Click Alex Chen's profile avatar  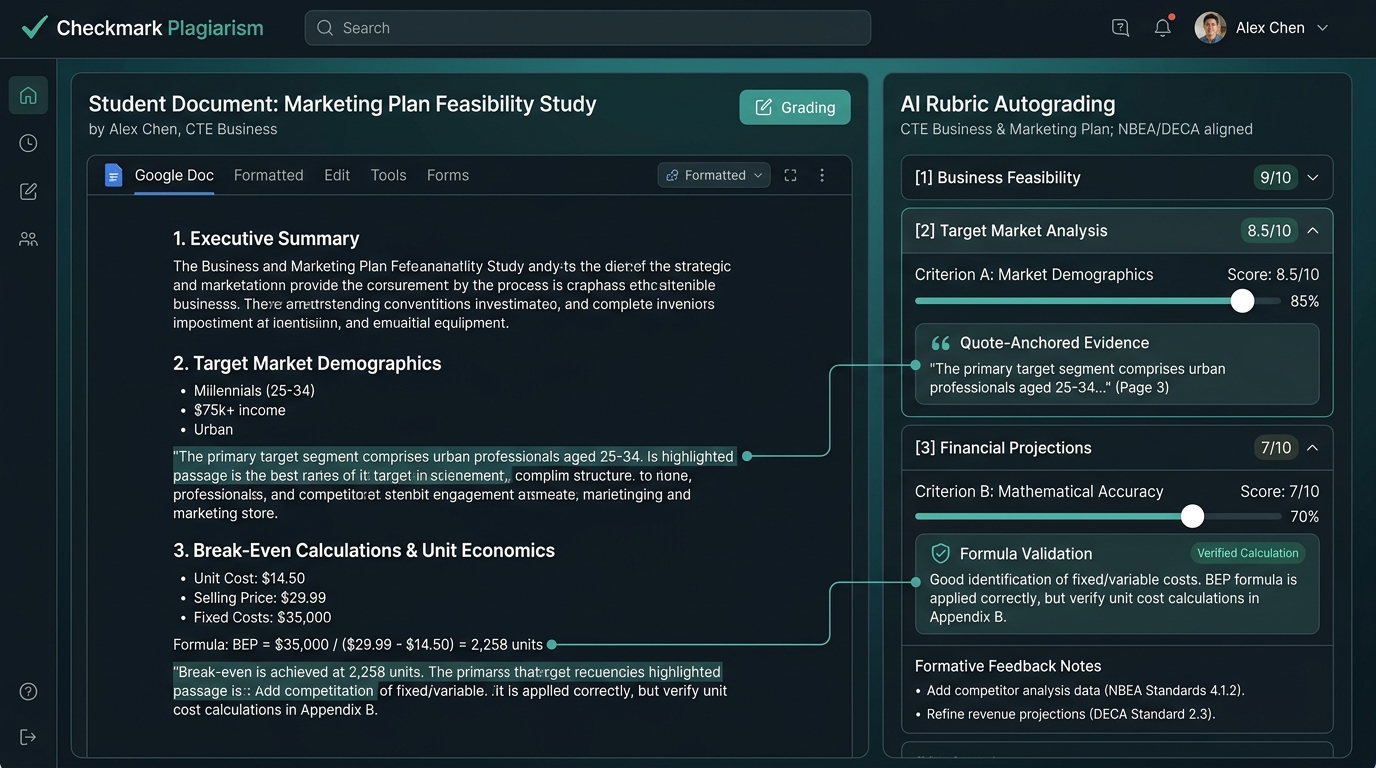[x=1210, y=28]
